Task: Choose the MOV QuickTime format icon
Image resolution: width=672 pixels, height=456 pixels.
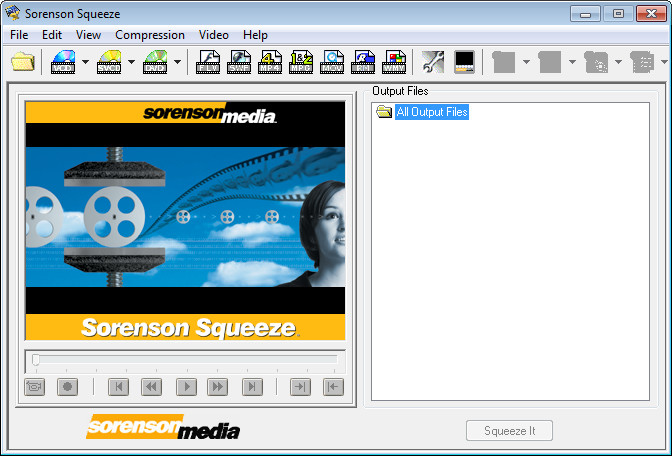Action: coord(333,62)
